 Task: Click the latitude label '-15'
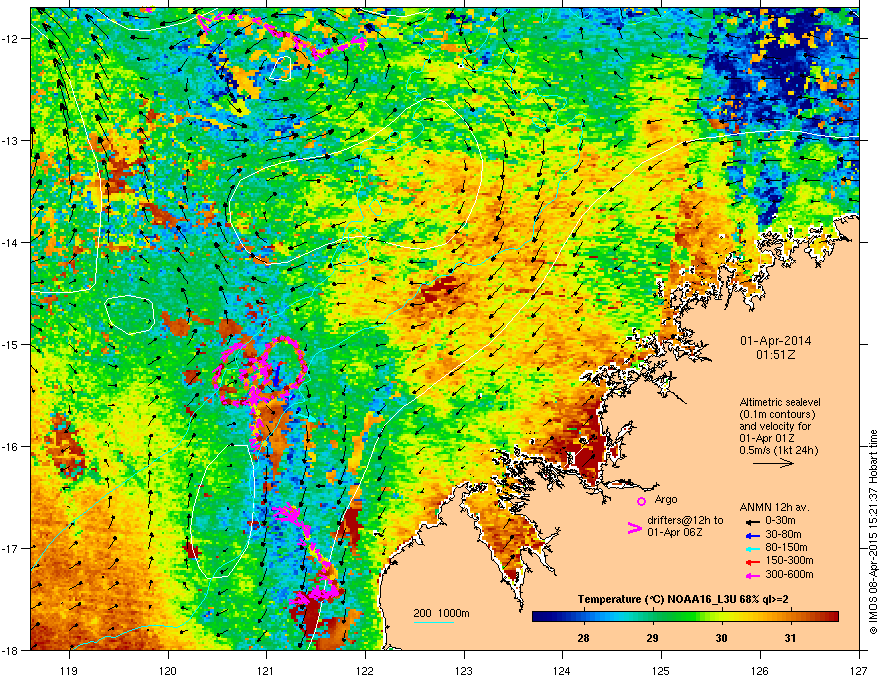(11, 344)
